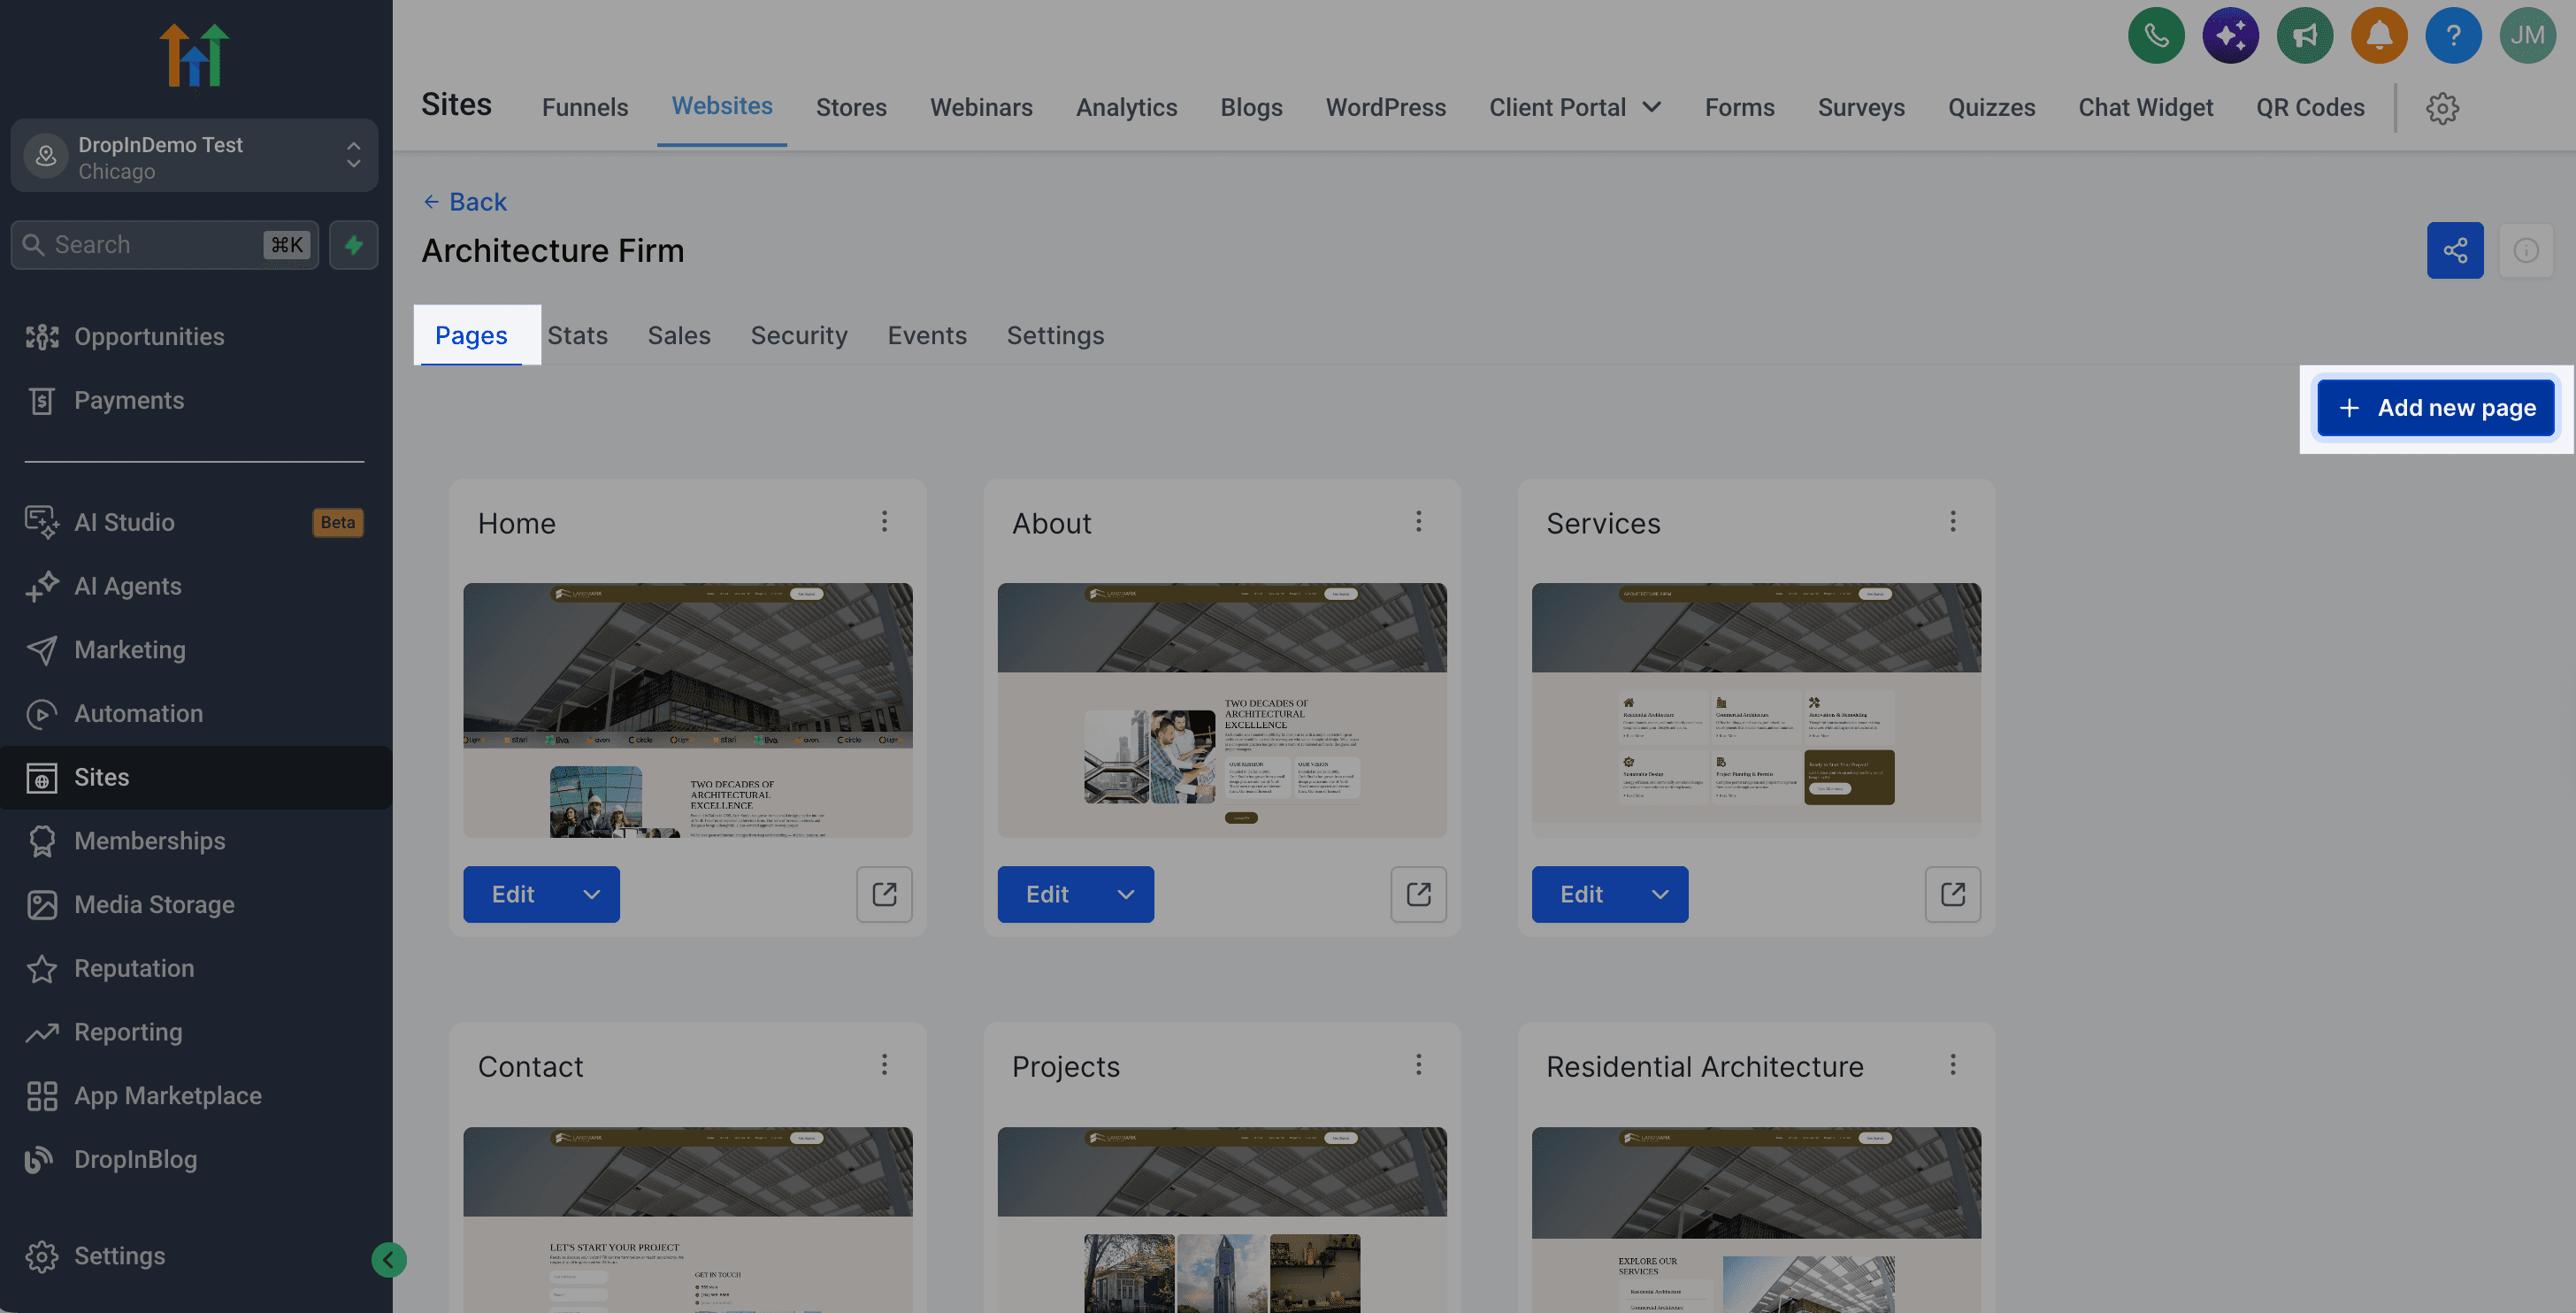Open the JM user avatar menu
2576x1313 pixels.
(2528, 35)
